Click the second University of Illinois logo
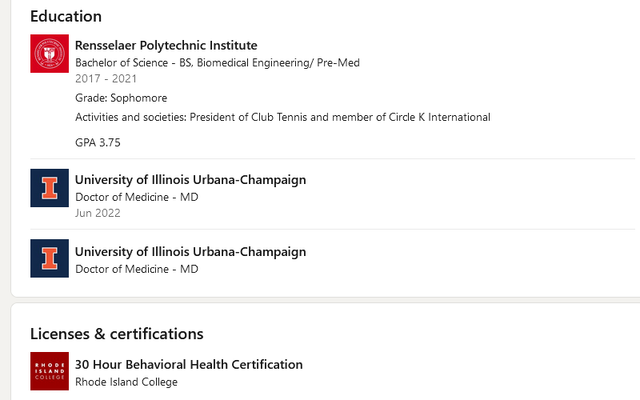 (x=49, y=258)
